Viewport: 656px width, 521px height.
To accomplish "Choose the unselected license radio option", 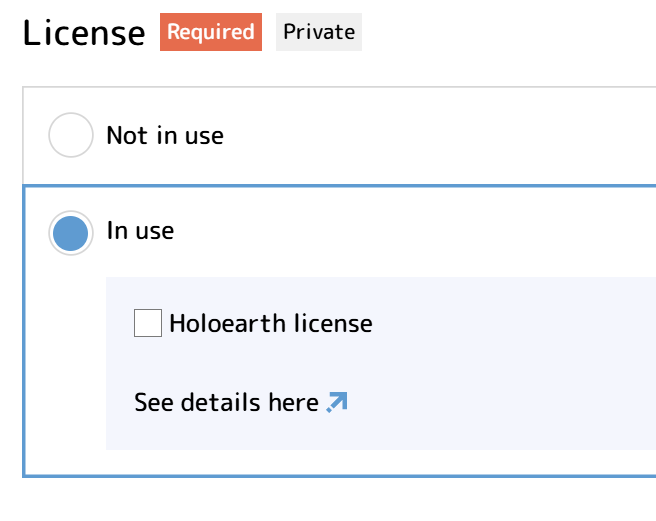I will (71, 135).
